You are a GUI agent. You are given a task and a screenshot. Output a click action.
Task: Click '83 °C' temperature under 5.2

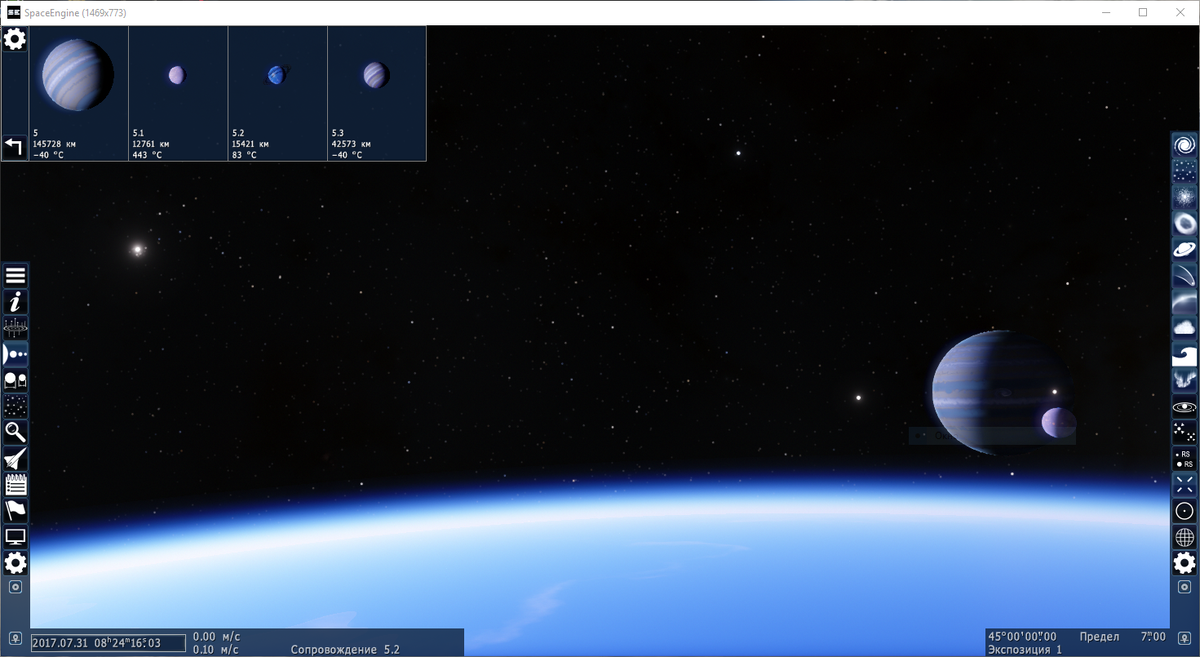(247, 155)
